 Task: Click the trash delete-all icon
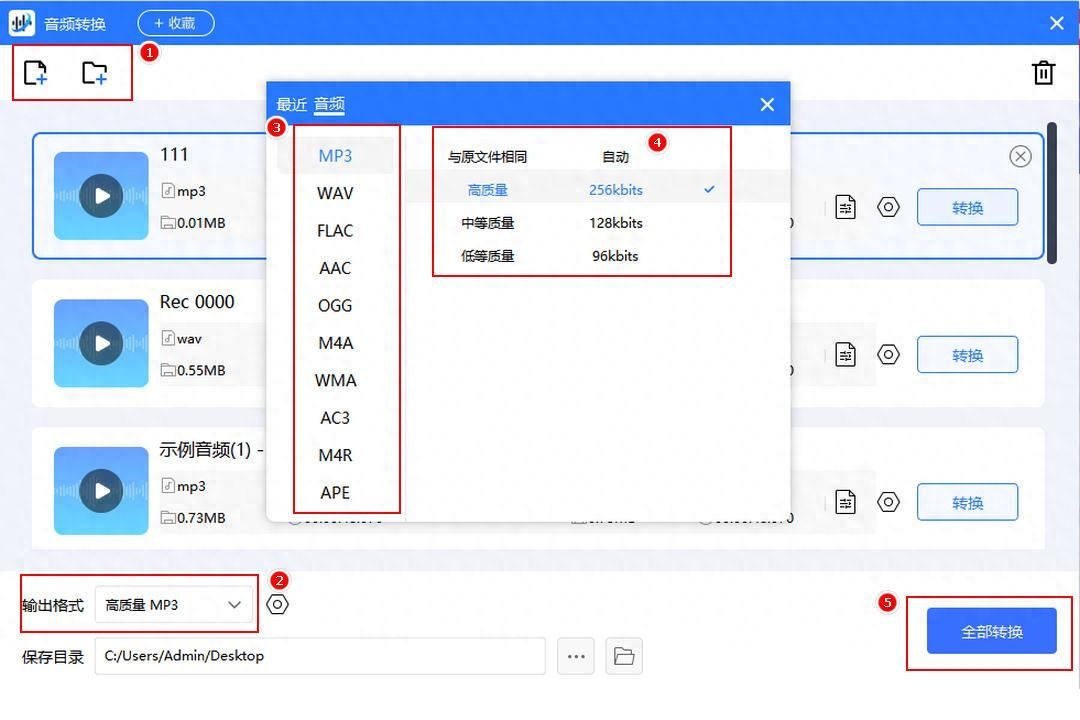click(x=1043, y=72)
